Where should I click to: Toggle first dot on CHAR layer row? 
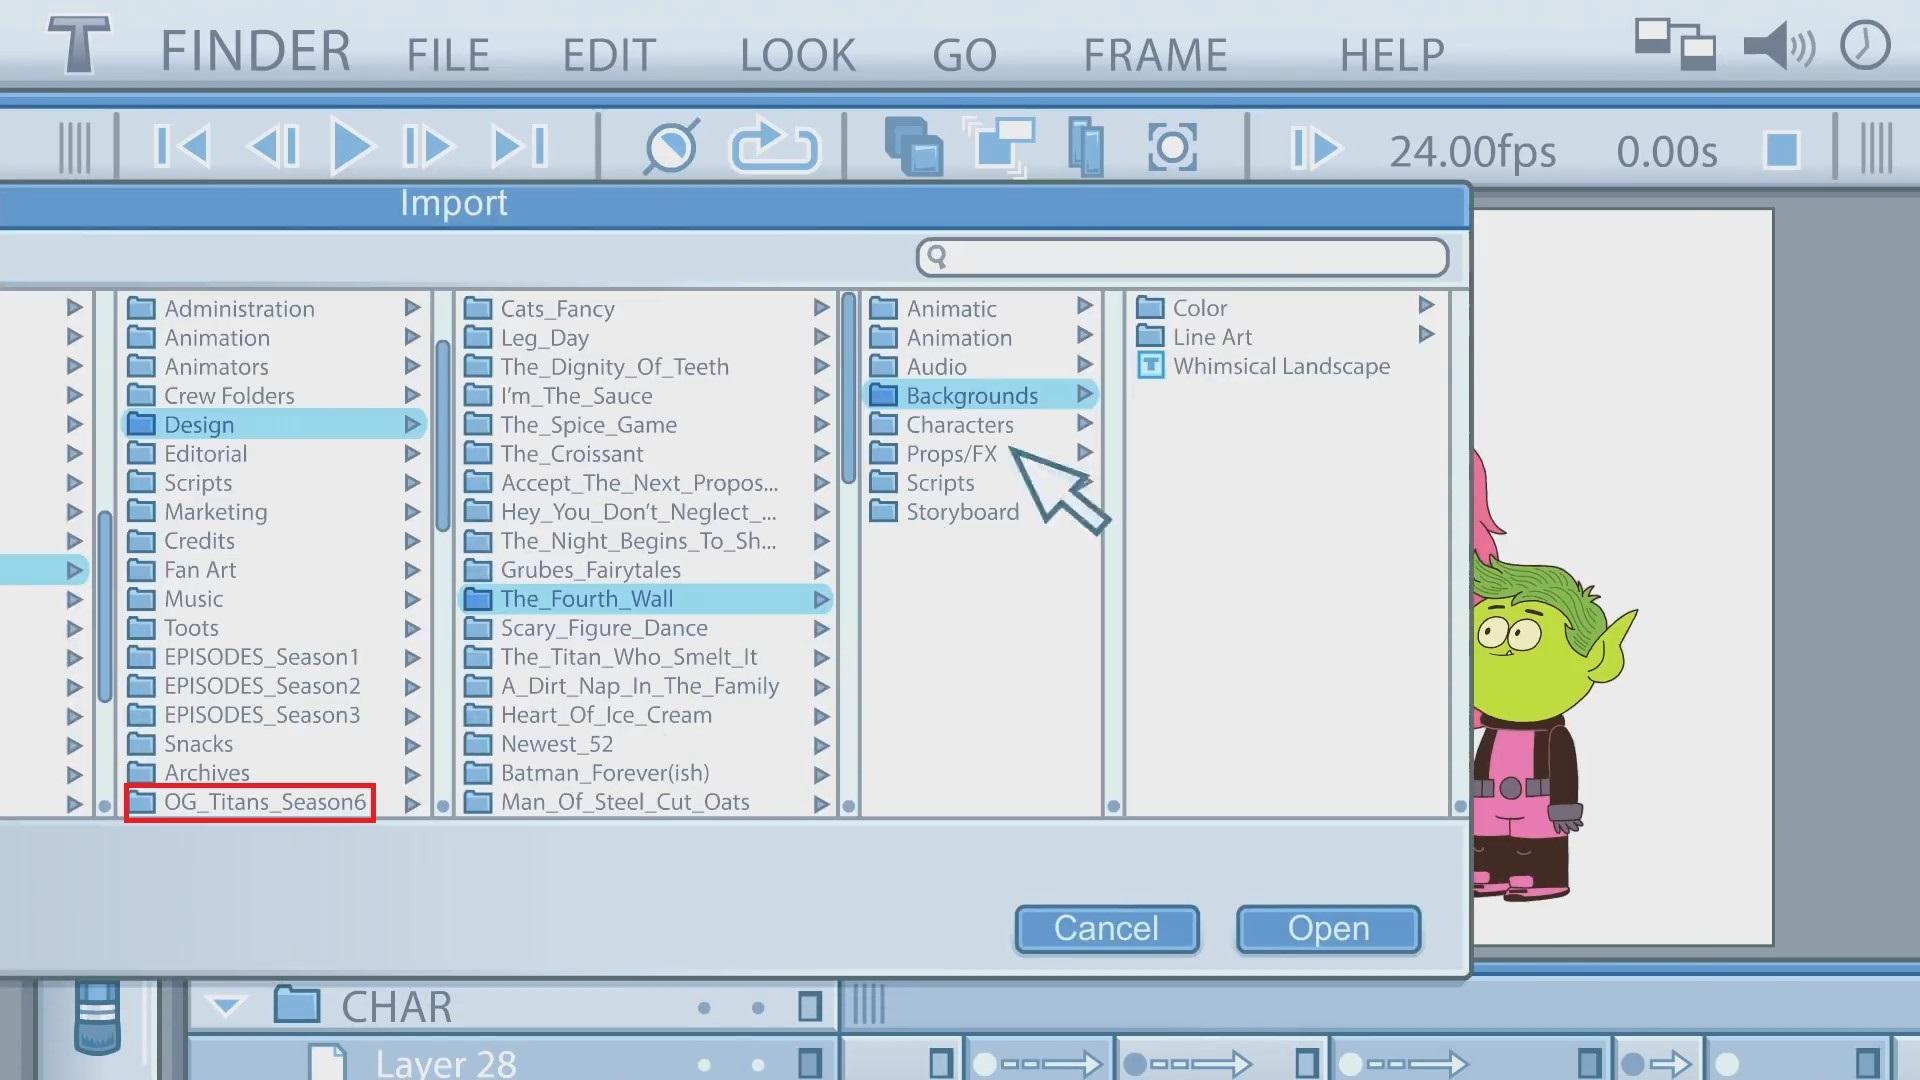coord(704,1008)
